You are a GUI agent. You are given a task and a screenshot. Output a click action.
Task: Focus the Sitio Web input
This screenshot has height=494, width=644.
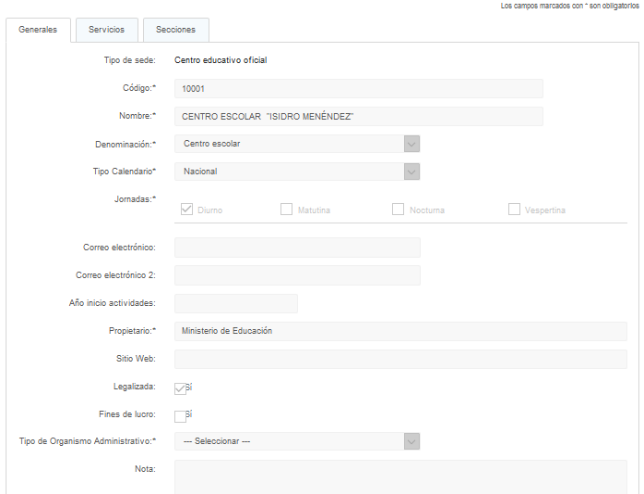coord(400,359)
